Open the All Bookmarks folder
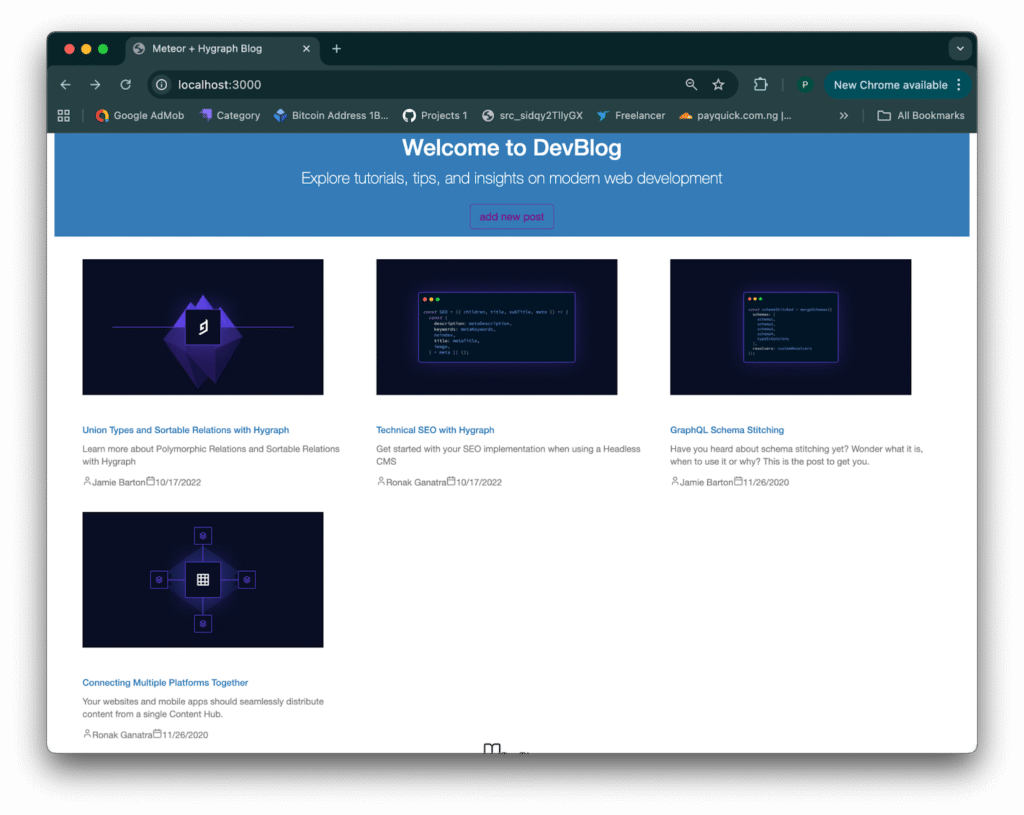The width and height of the screenshot is (1024, 815). click(x=920, y=116)
